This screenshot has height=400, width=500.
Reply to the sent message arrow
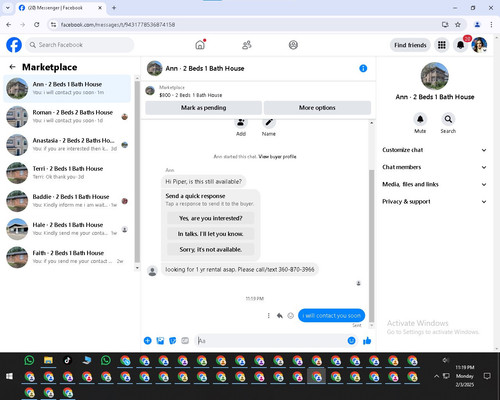click(280, 315)
